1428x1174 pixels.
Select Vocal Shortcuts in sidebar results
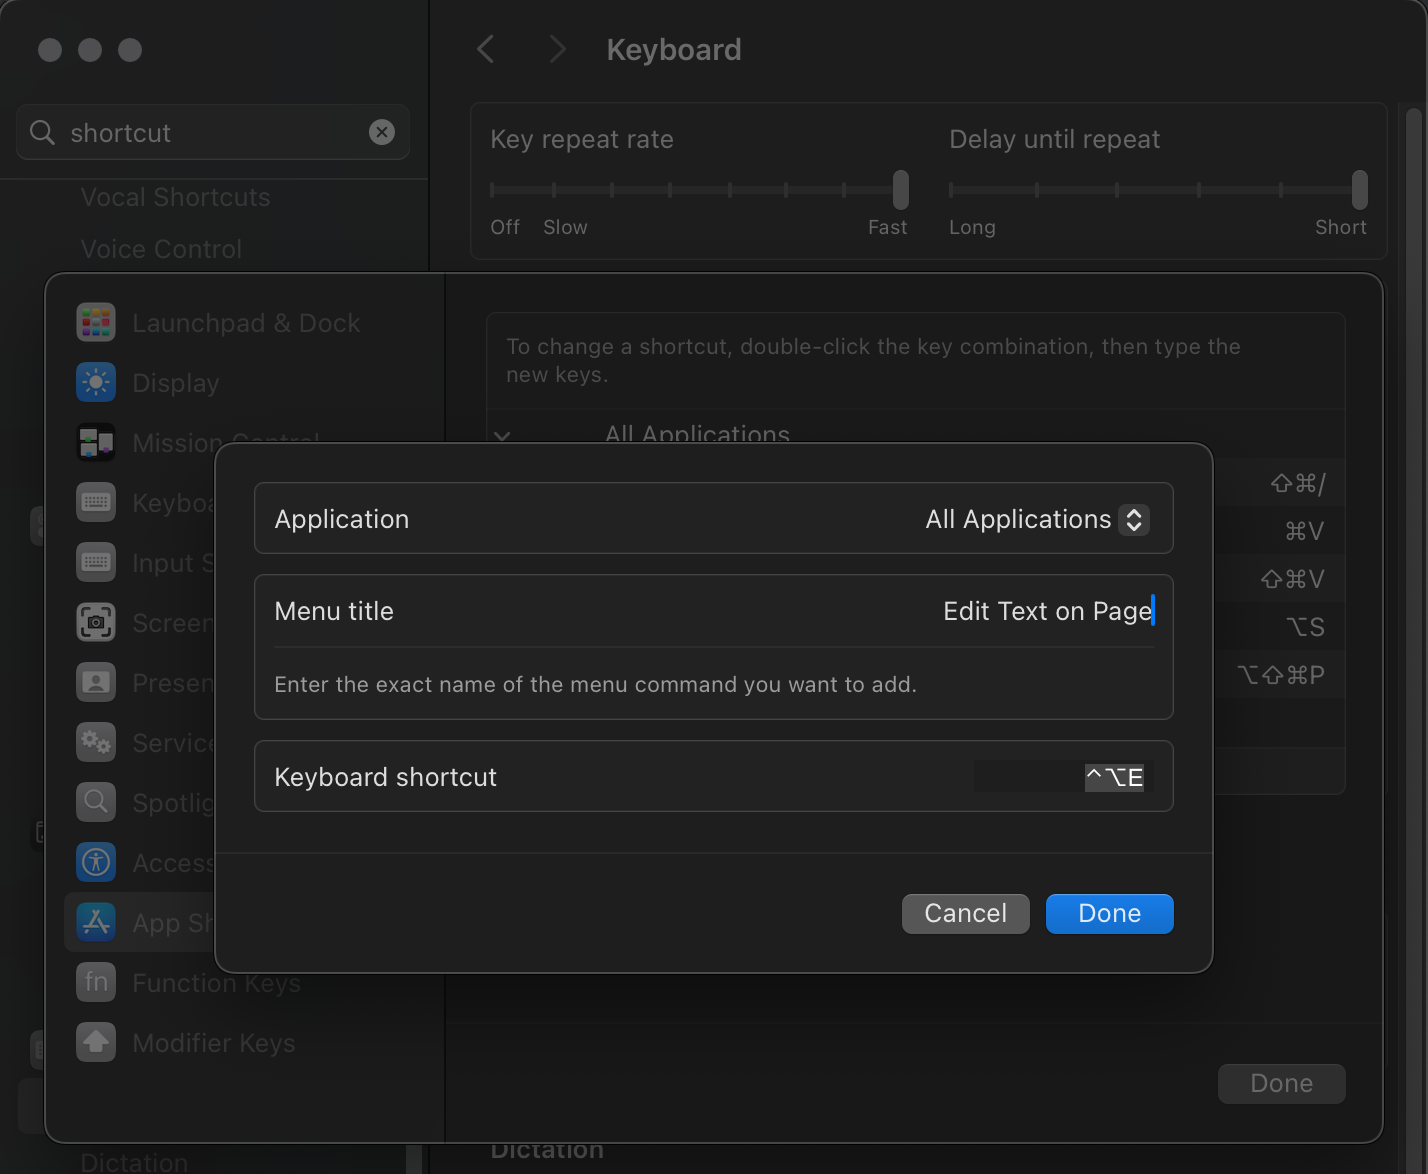point(175,197)
